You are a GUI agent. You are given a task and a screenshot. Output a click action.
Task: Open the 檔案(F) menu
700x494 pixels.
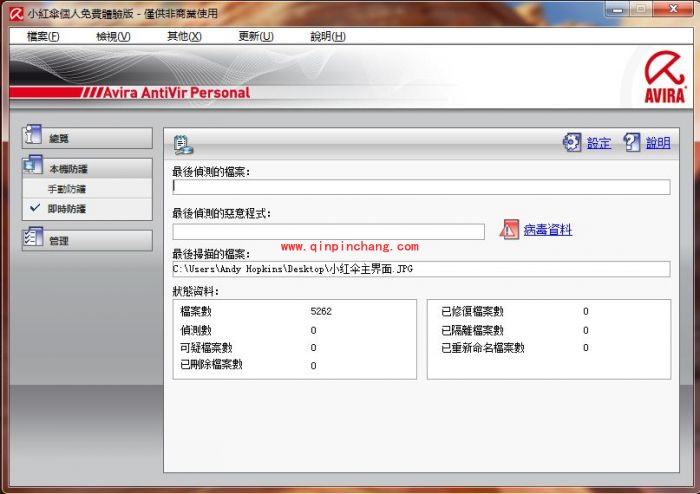[43, 36]
